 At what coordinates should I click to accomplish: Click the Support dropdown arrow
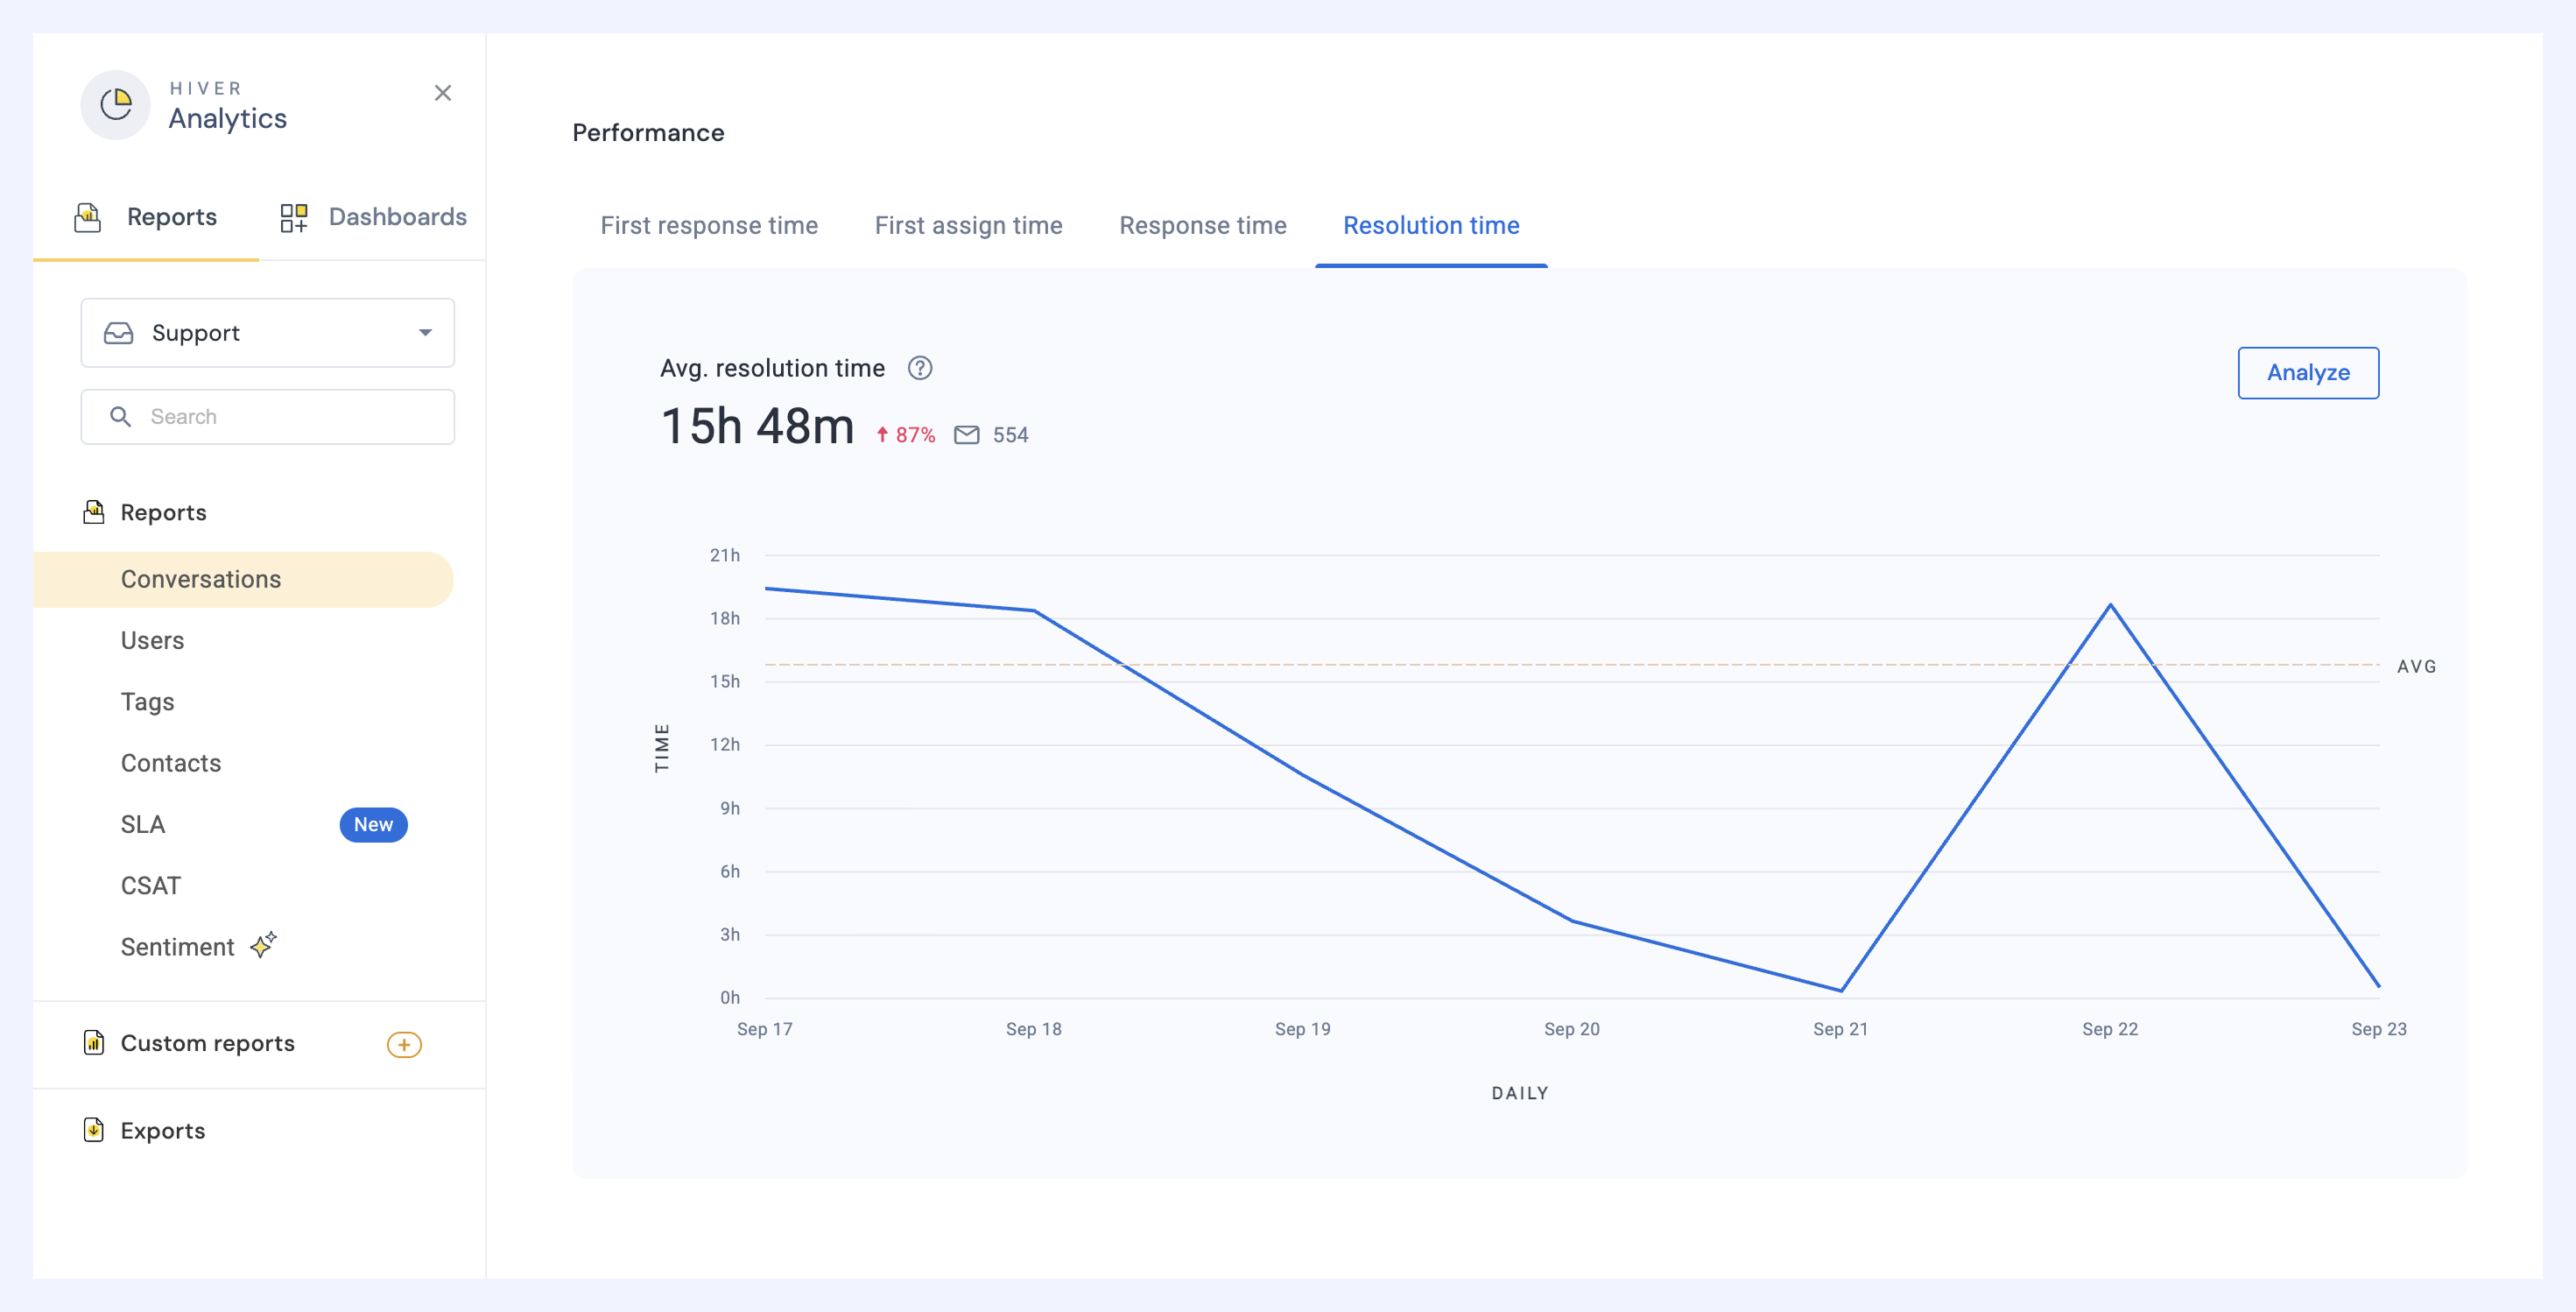click(425, 333)
